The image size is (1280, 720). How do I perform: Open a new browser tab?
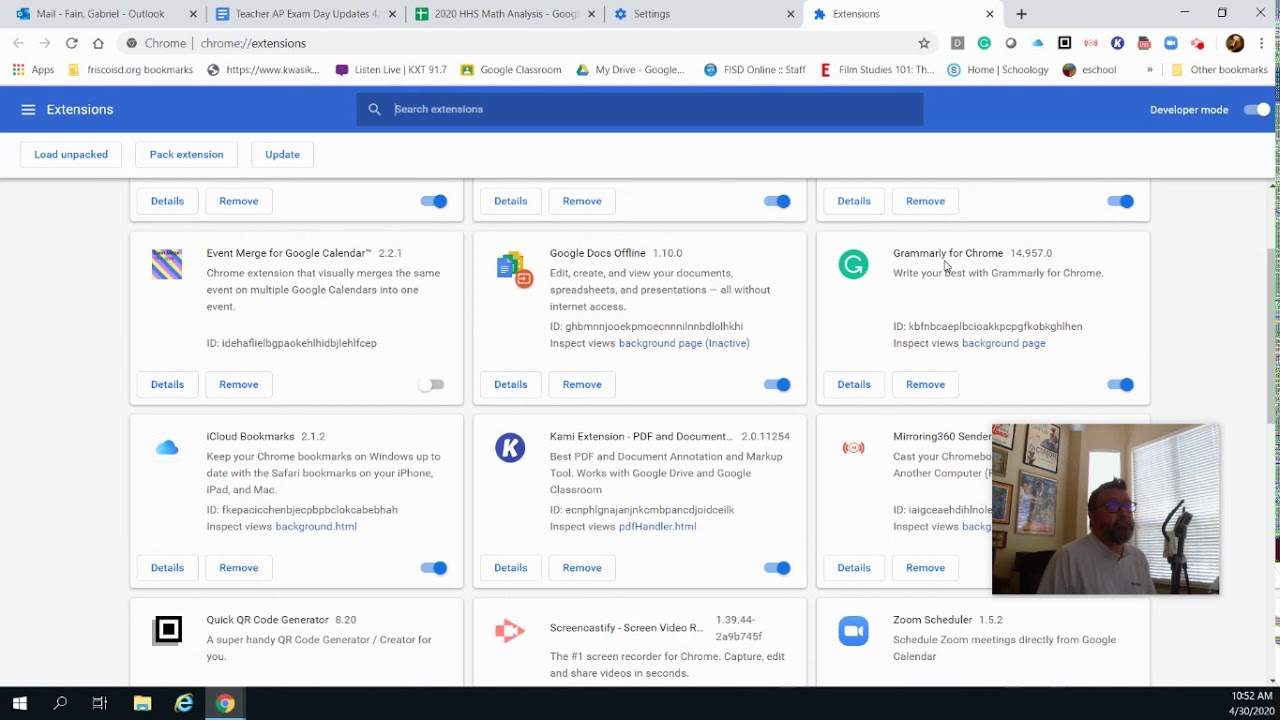(x=1021, y=14)
